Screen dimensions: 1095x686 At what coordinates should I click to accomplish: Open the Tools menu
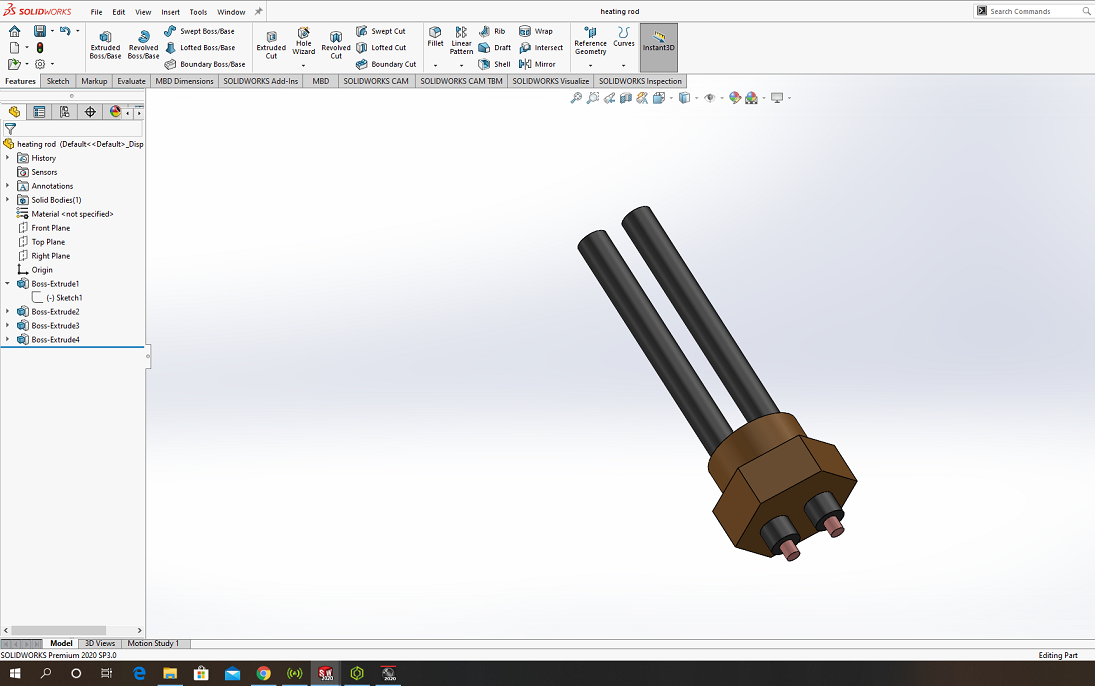(x=198, y=12)
